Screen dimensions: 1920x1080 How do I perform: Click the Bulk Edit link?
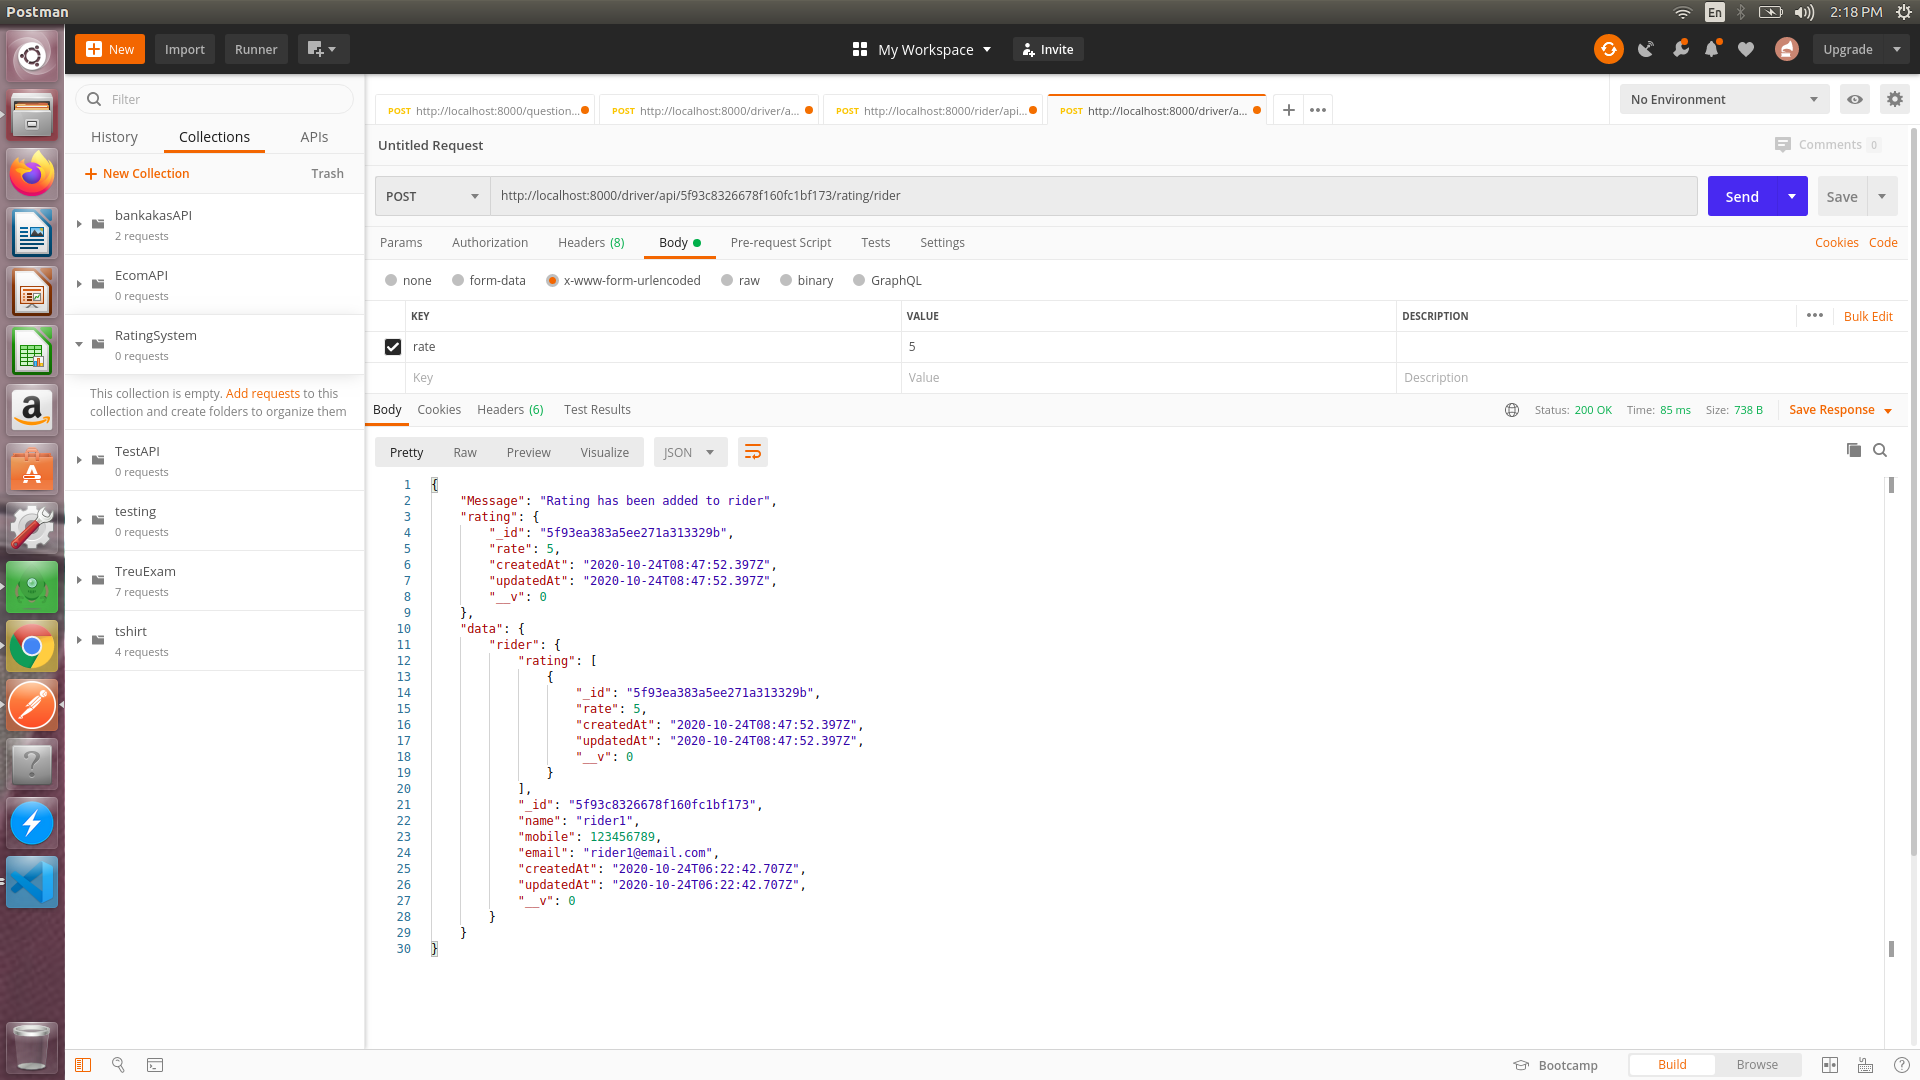coord(1867,316)
